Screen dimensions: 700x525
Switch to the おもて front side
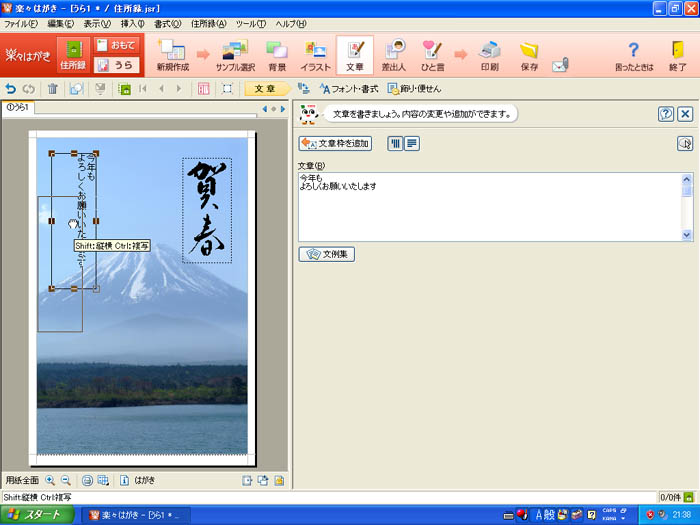(117, 45)
